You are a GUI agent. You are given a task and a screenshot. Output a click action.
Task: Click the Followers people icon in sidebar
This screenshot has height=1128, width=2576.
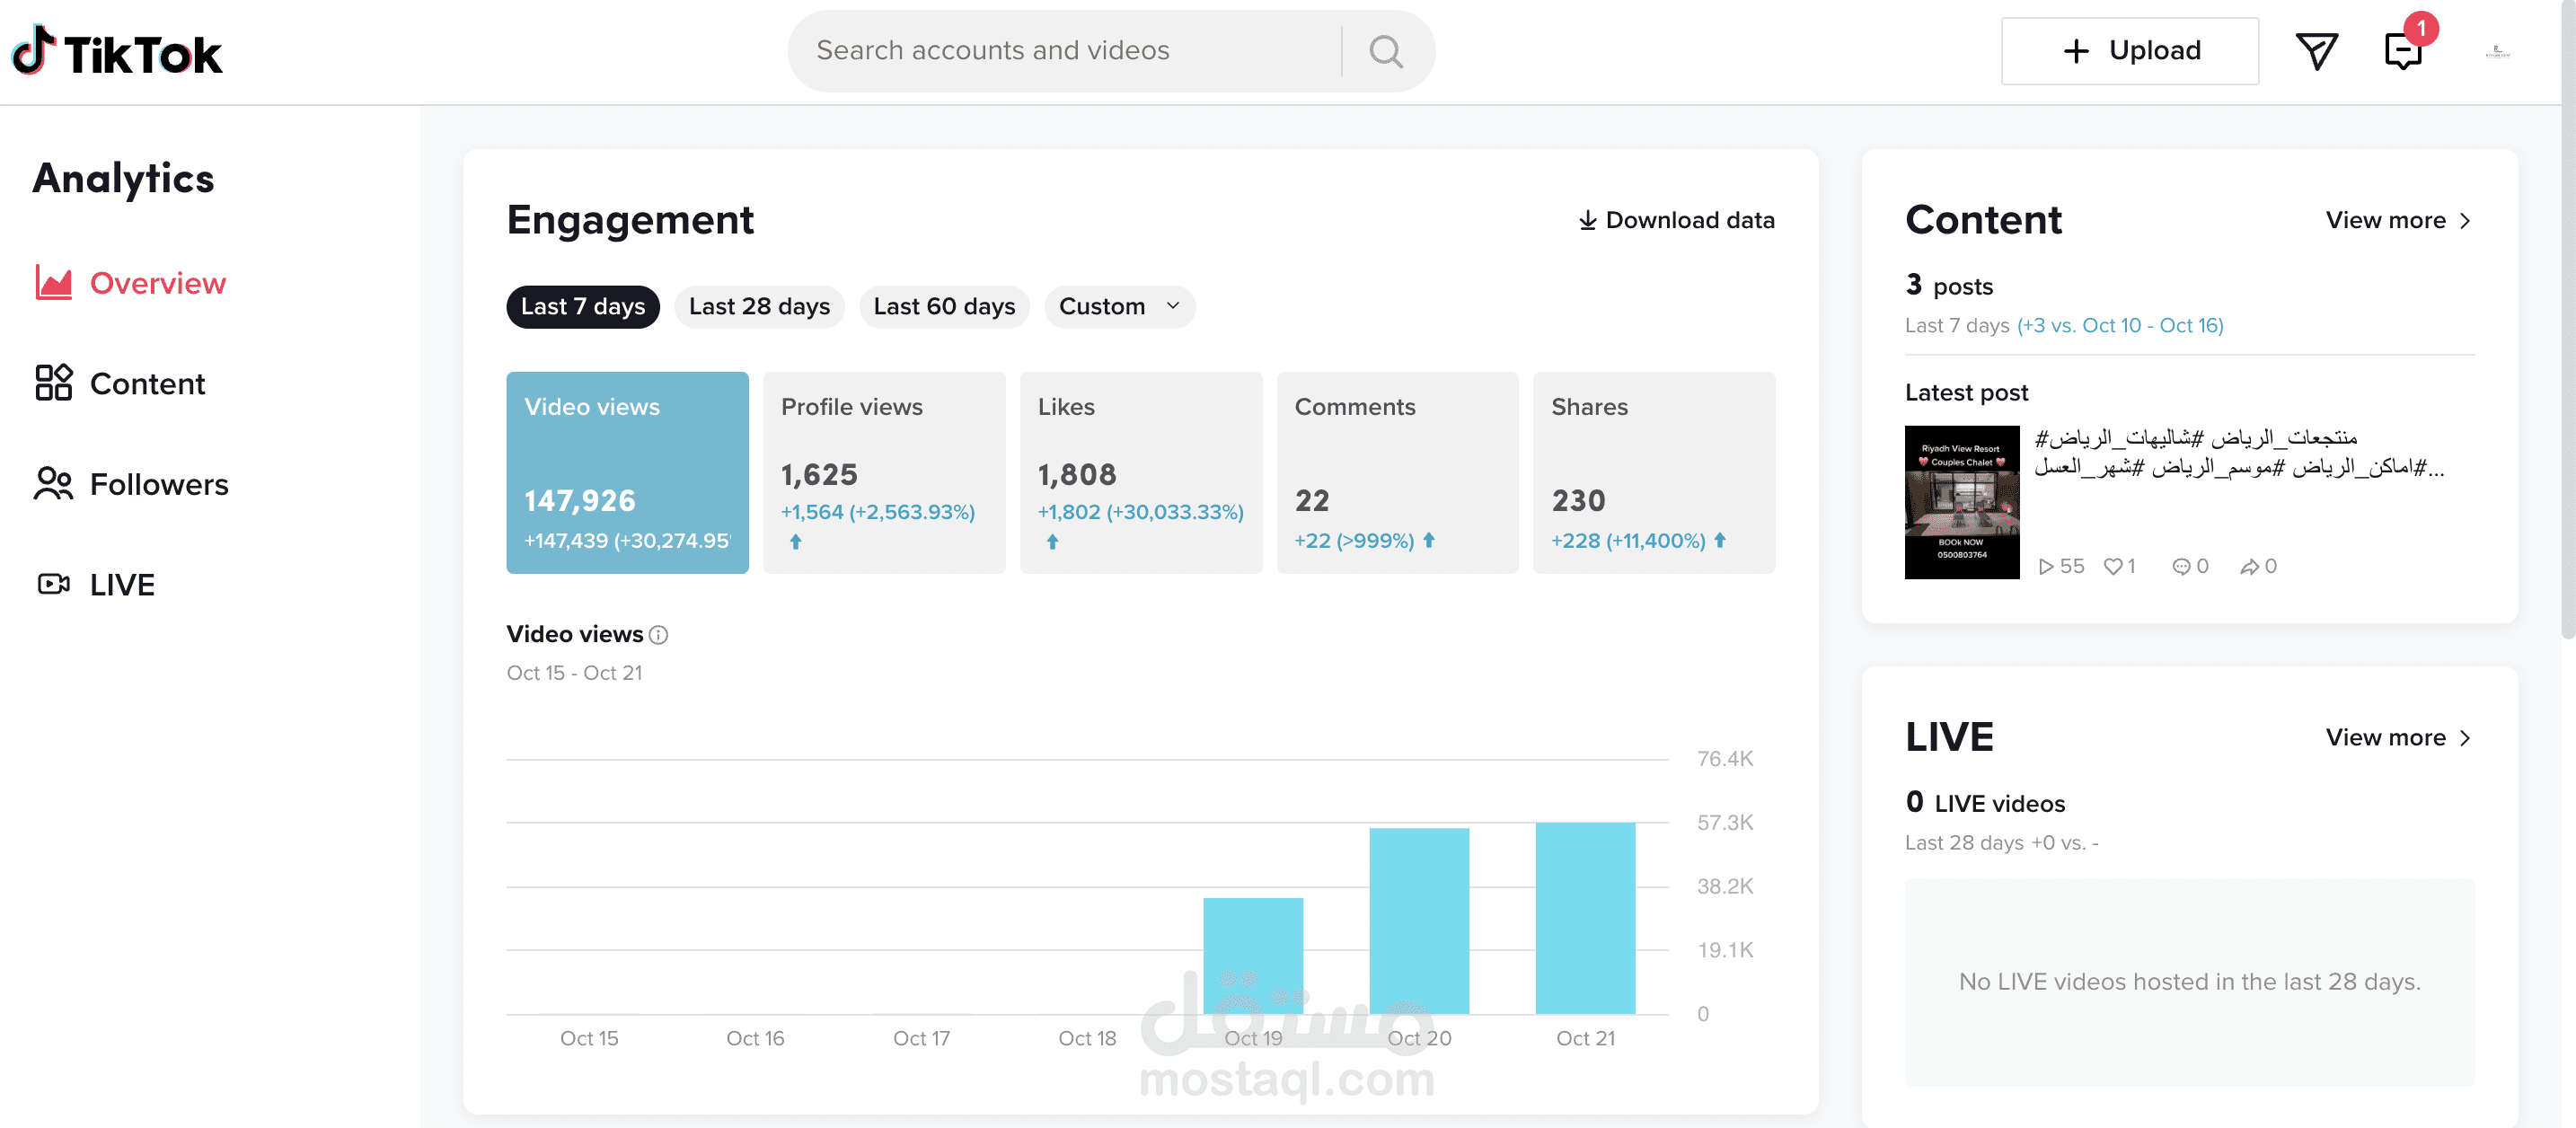(53, 484)
